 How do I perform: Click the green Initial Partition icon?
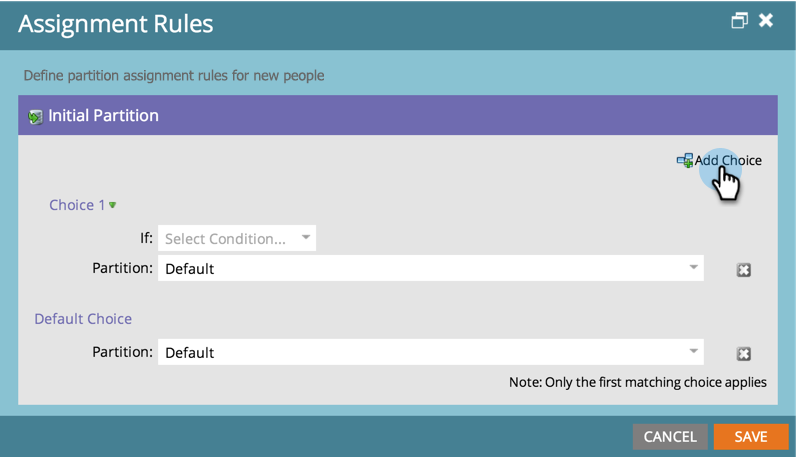(x=36, y=117)
